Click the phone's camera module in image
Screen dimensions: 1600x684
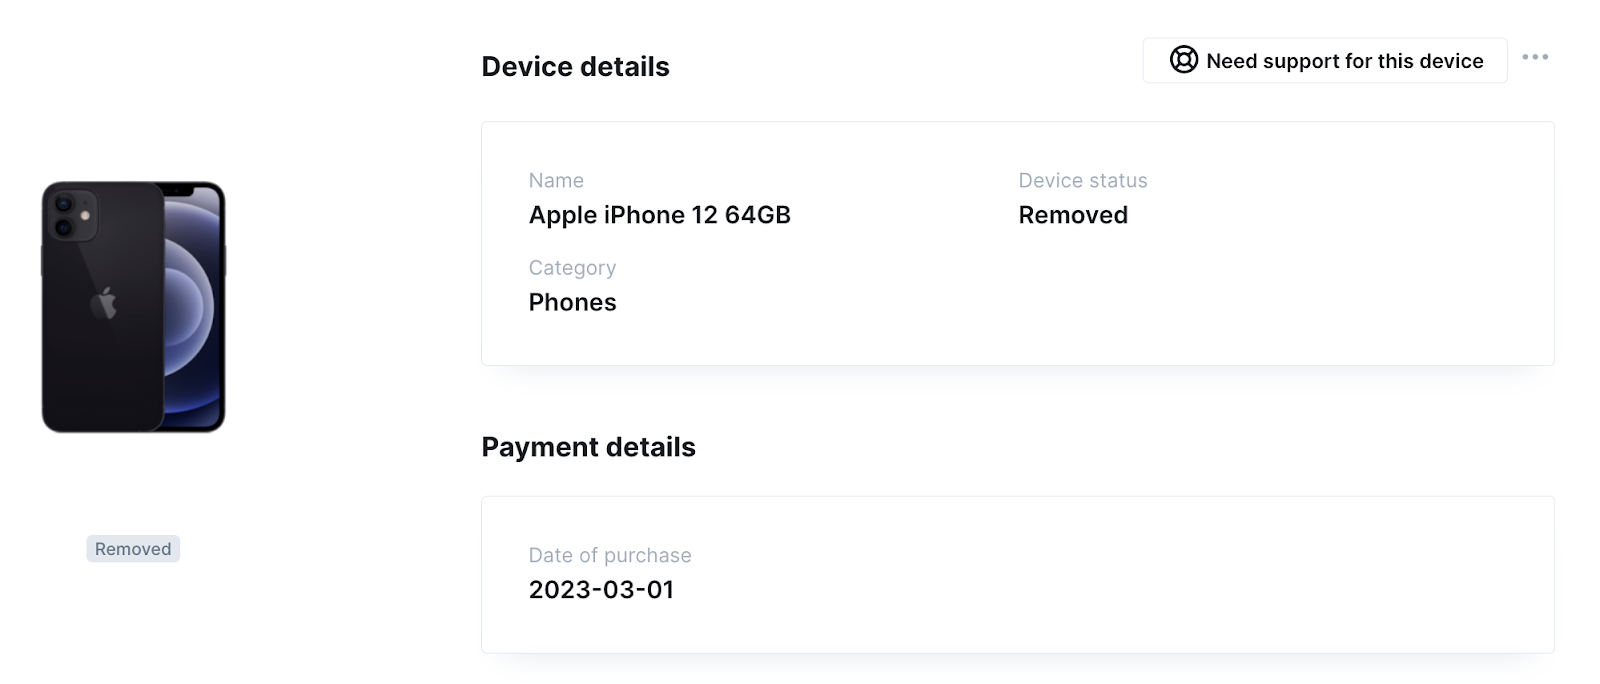(x=72, y=215)
